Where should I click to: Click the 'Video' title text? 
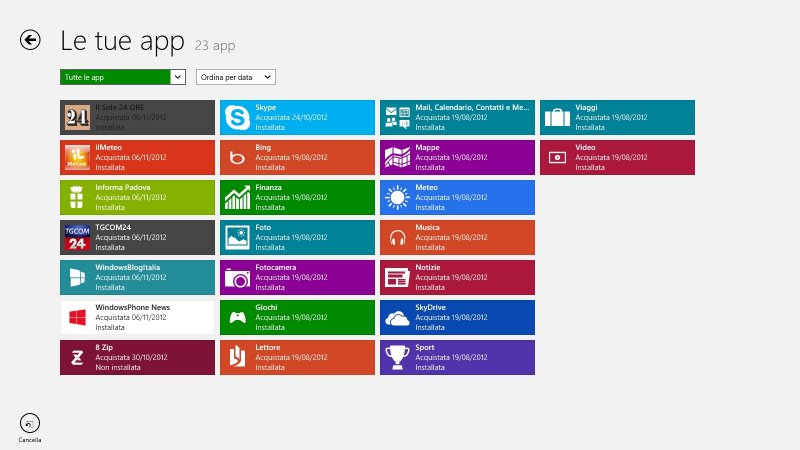[x=585, y=147]
